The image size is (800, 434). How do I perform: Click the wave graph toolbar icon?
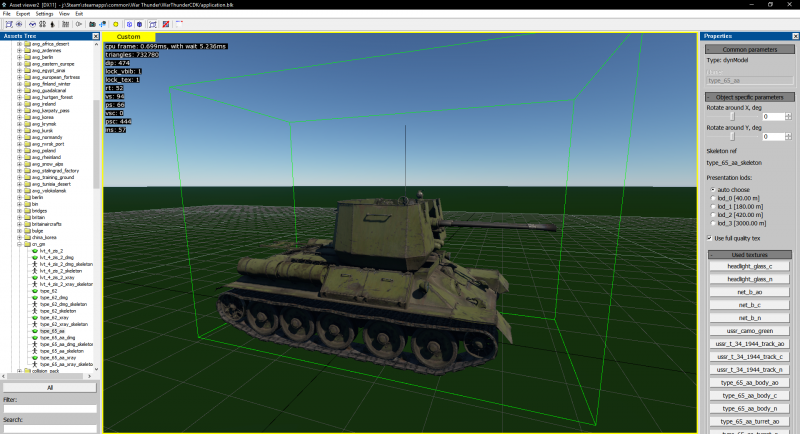point(32,24)
